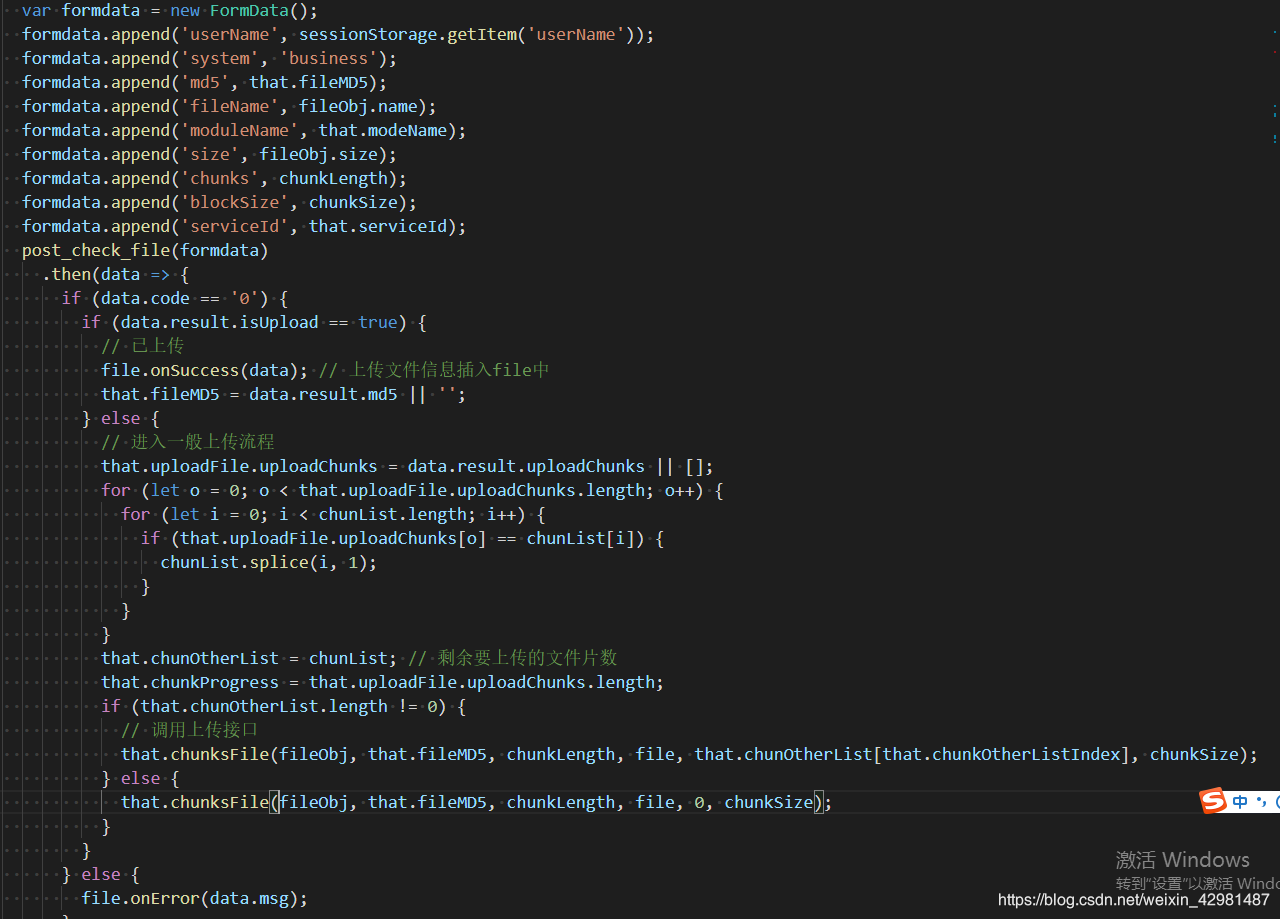Click the 'for (let i = 0' loop line
The image size is (1280, 919).
click(333, 515)
